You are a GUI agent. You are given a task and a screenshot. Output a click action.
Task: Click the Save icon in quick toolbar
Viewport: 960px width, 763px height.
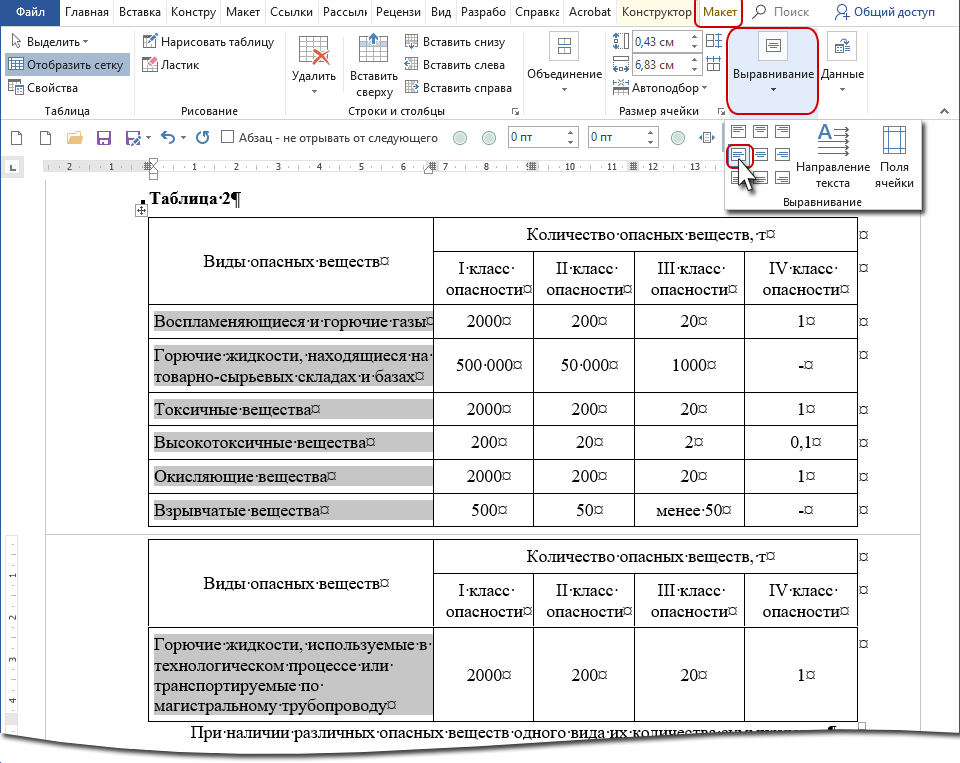(103, 137)
